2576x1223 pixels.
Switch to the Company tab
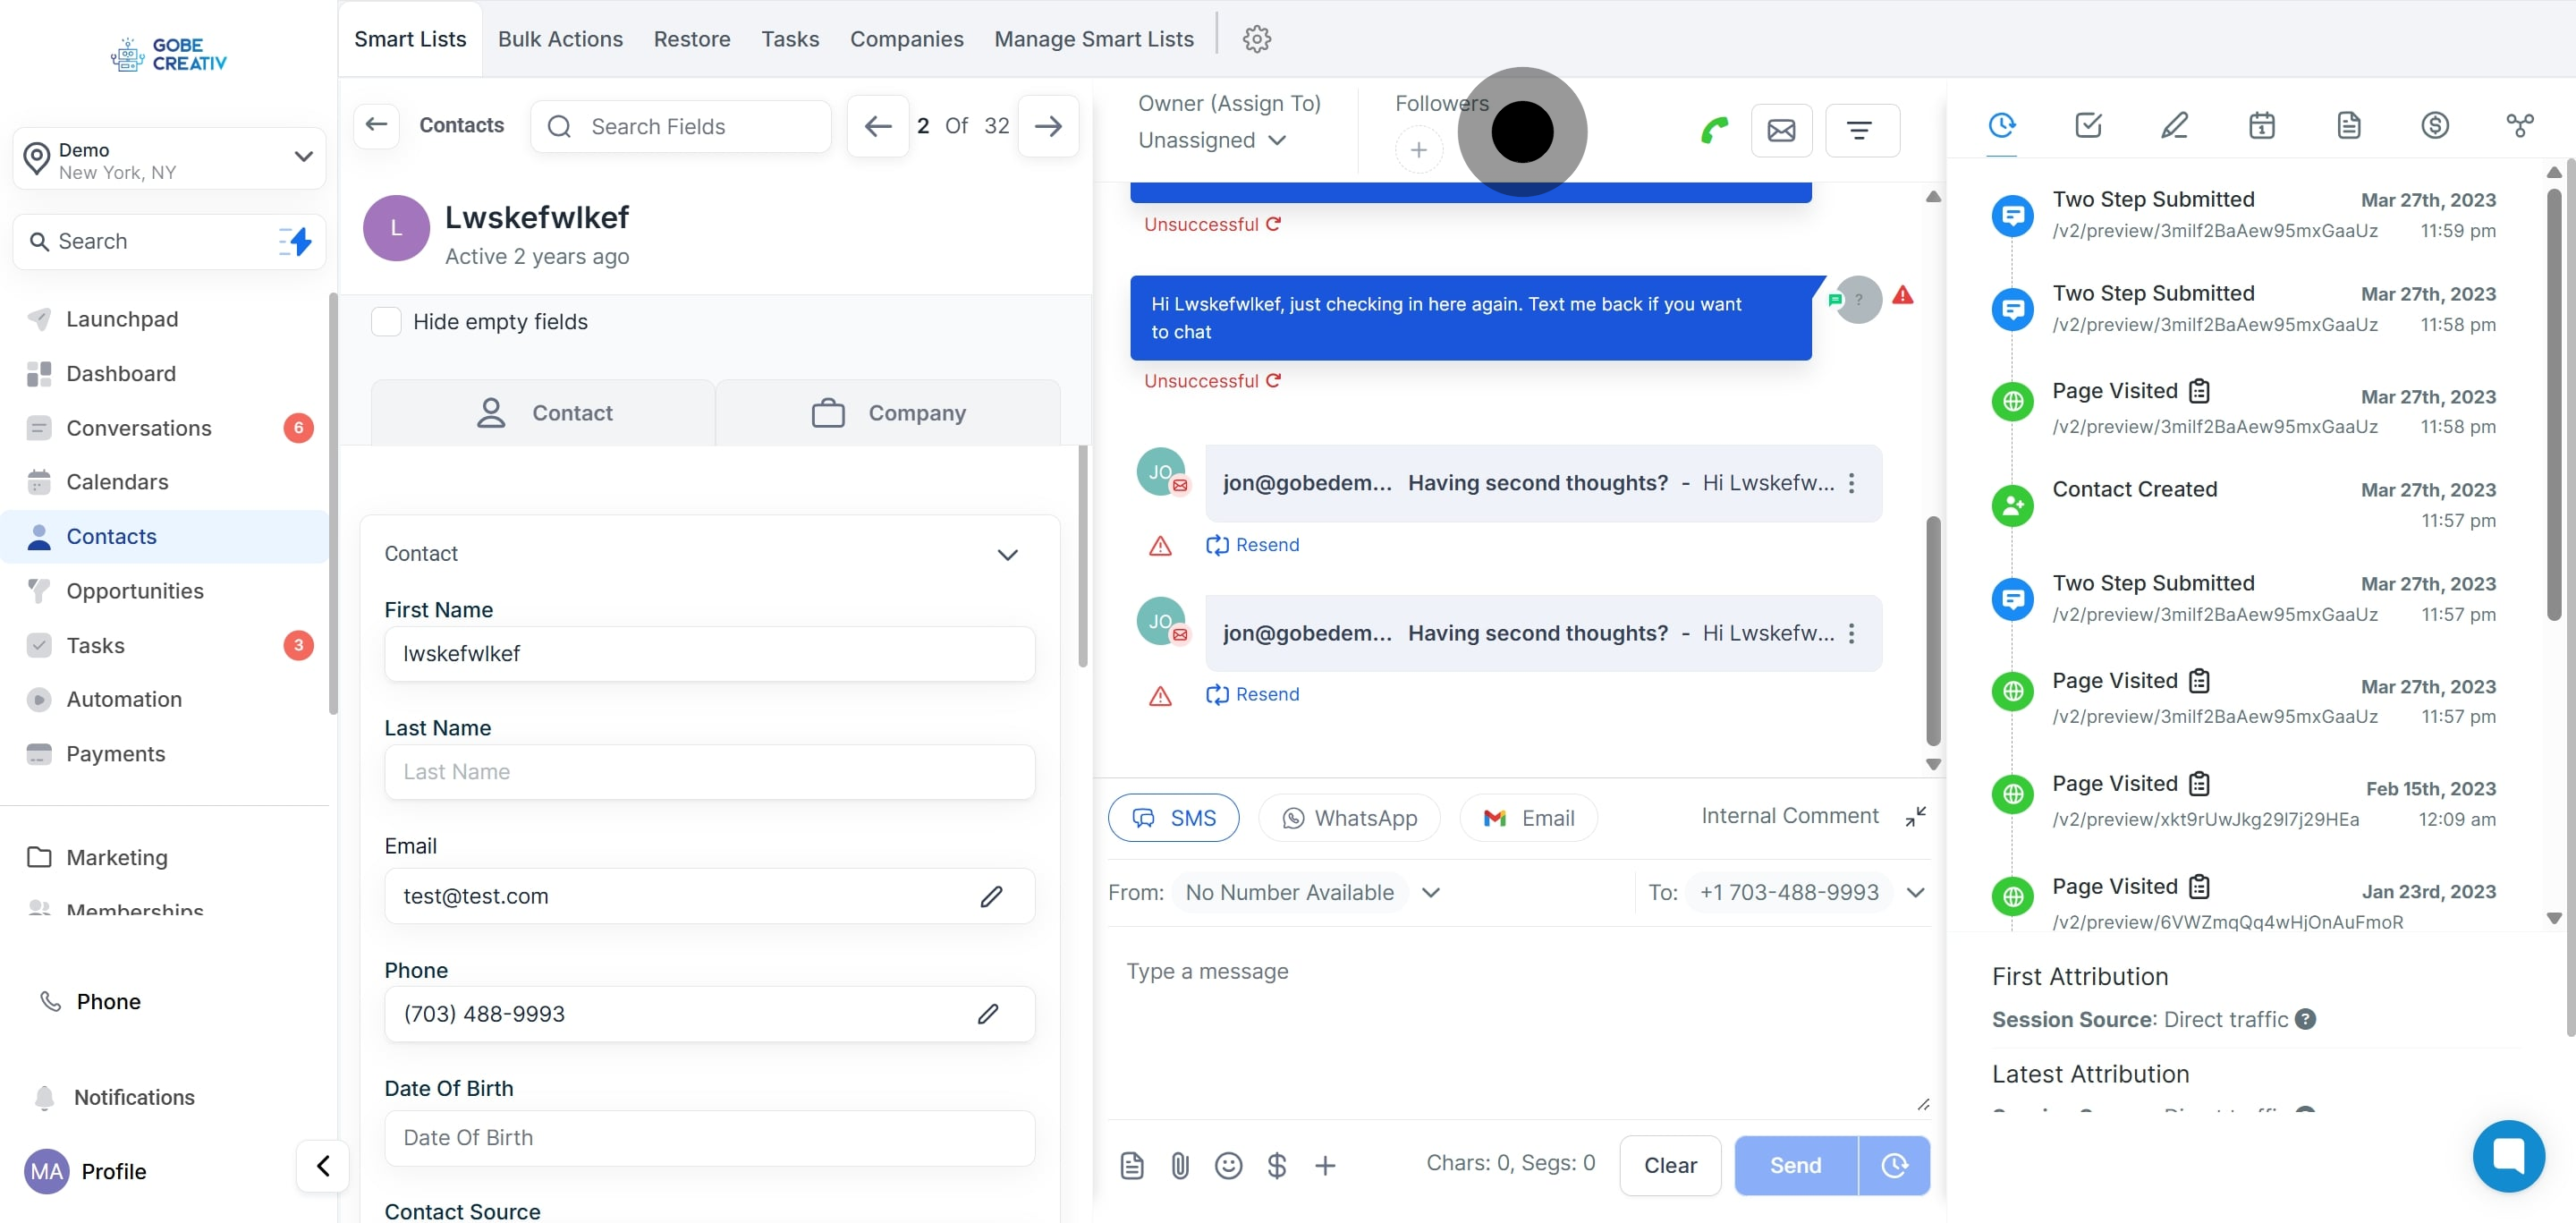pos(888,413)
